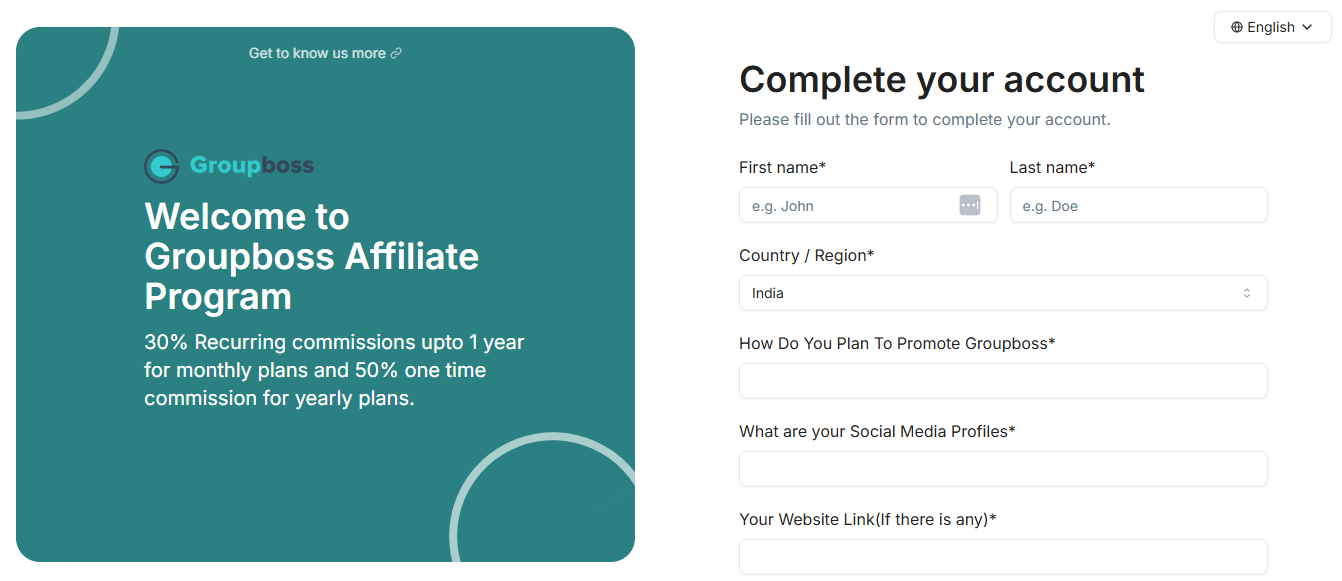The width and height of the screenshot is (1342, 581).
Task: Click the 'First name*' label
Action: (x=782, y=167)
